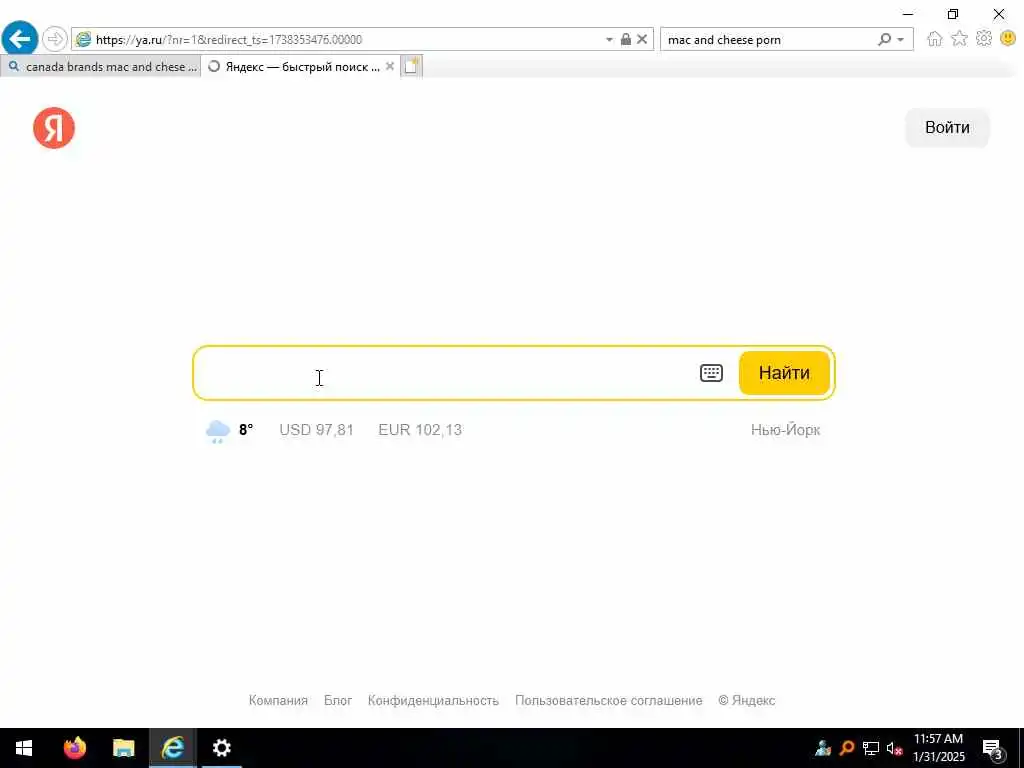1024x768 pixels.
Task: Focus the URL address field
Action: click(x=346, y=40)
